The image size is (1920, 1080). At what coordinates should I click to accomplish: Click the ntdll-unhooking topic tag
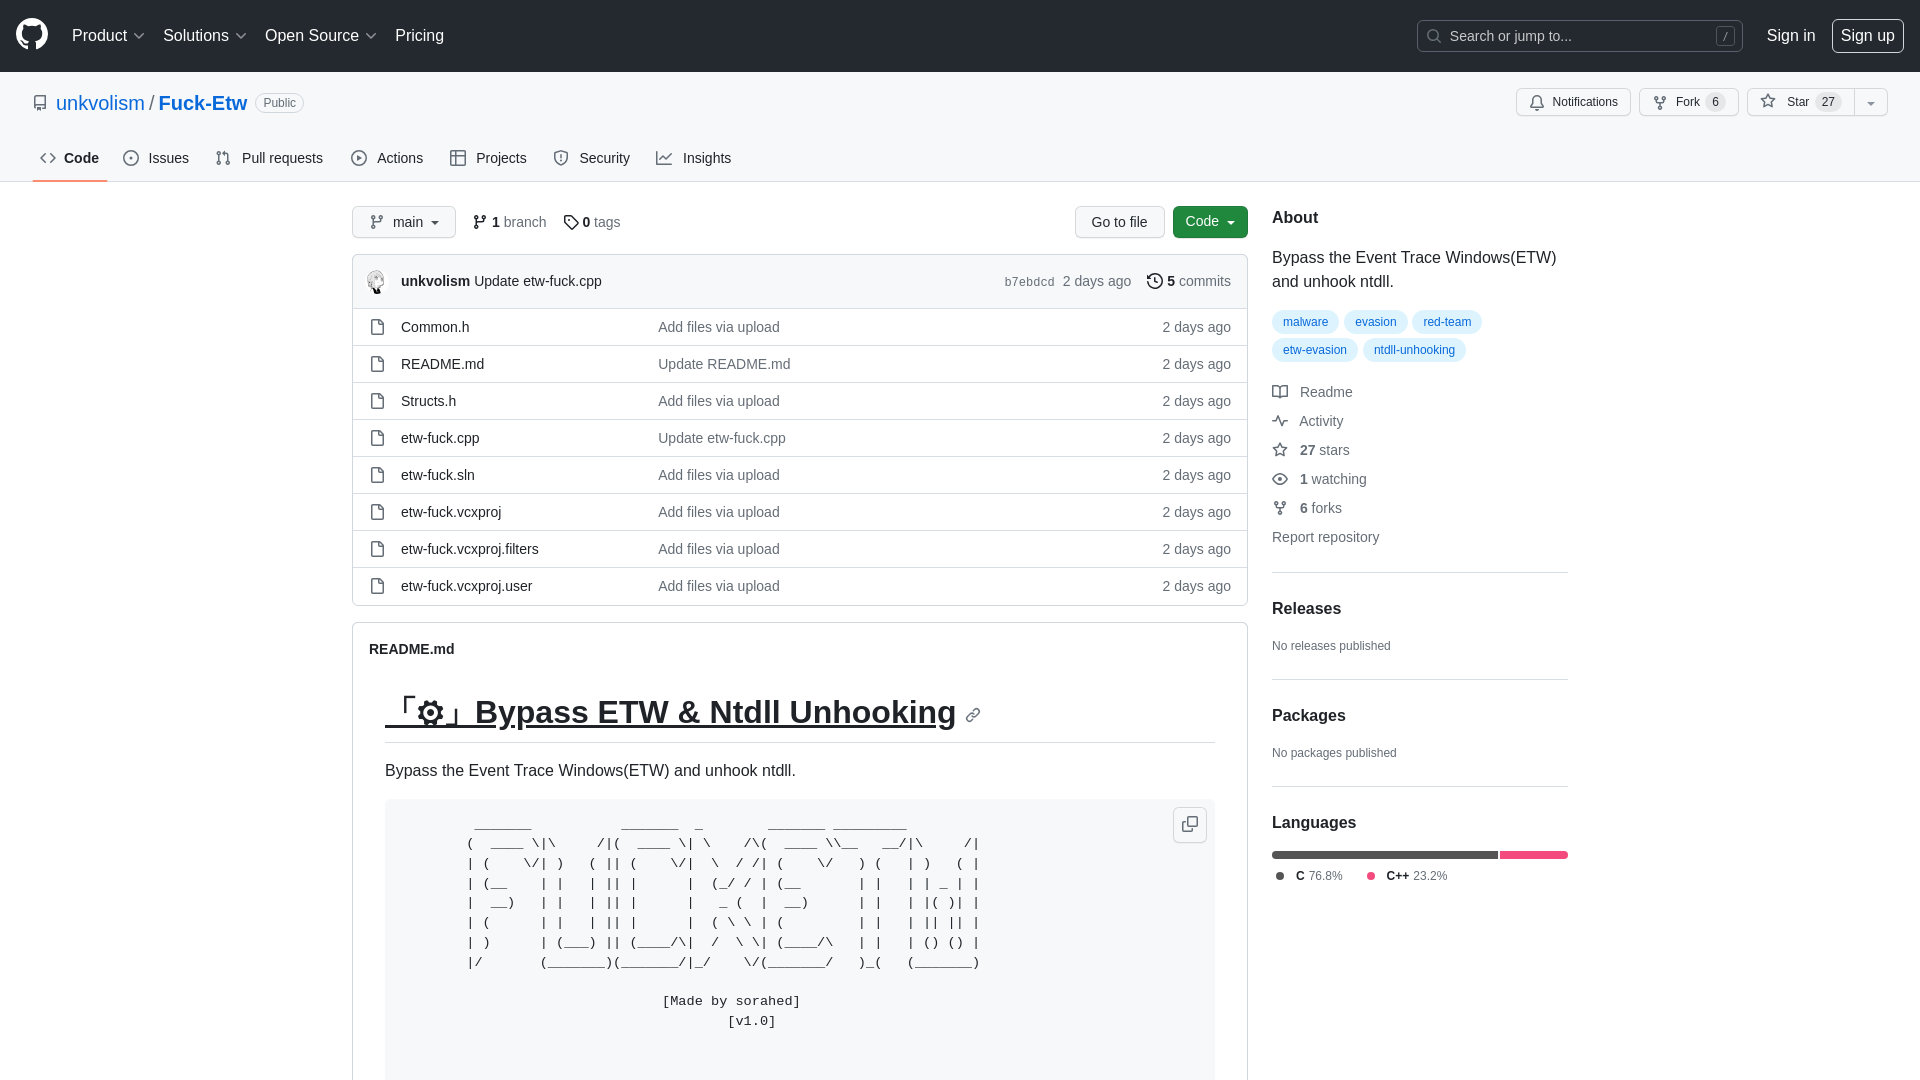coord(1414,350)
